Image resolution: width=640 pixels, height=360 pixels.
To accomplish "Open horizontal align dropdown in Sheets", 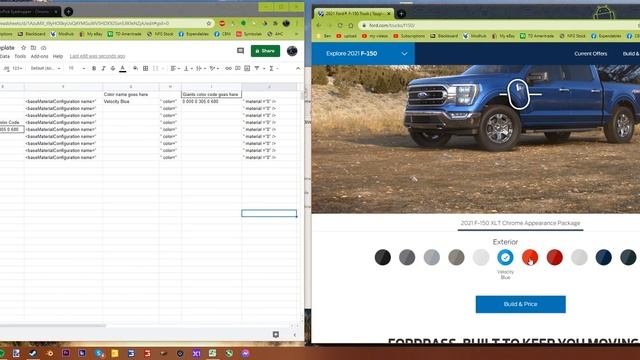I will click(x=175, y=69).
